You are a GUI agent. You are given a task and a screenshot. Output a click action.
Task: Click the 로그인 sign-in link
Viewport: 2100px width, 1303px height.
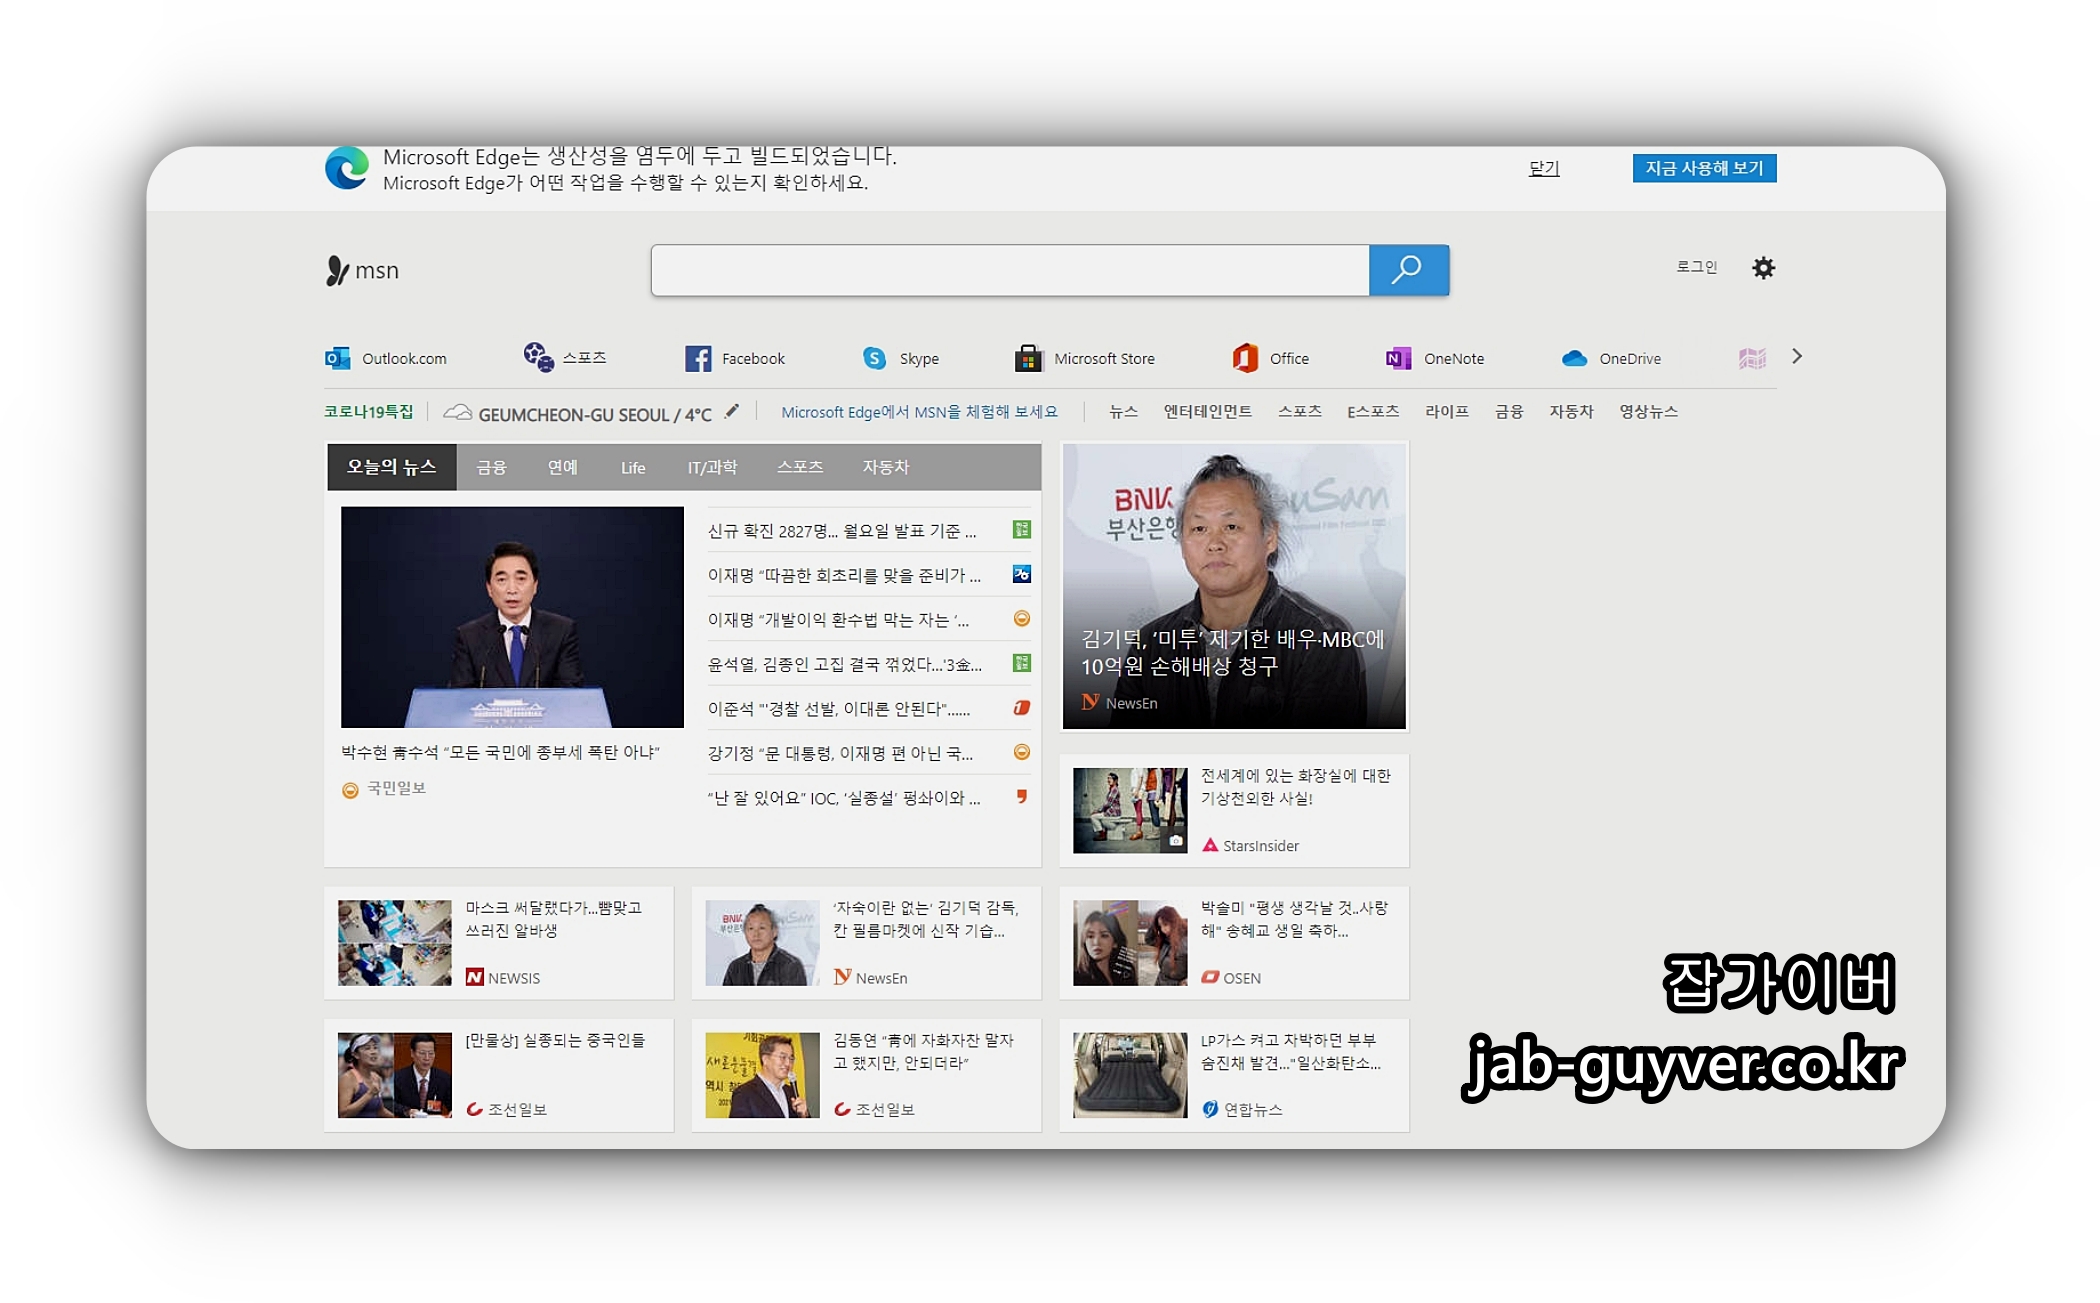tap(1696, 267)
